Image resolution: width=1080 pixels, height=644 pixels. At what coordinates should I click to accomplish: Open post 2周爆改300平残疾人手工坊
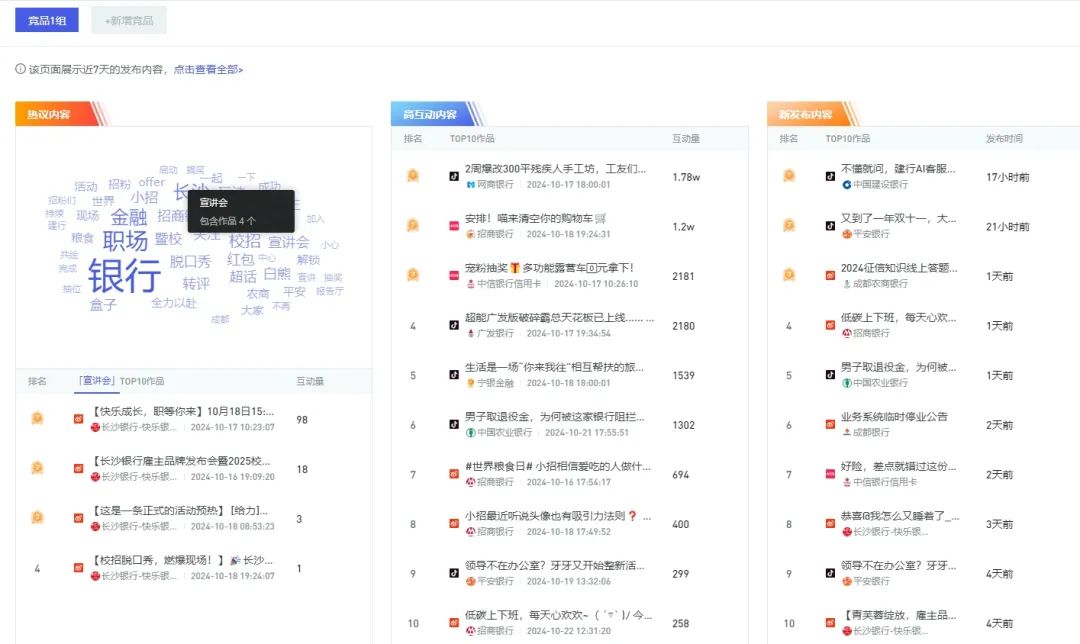[x=555, y=169]
